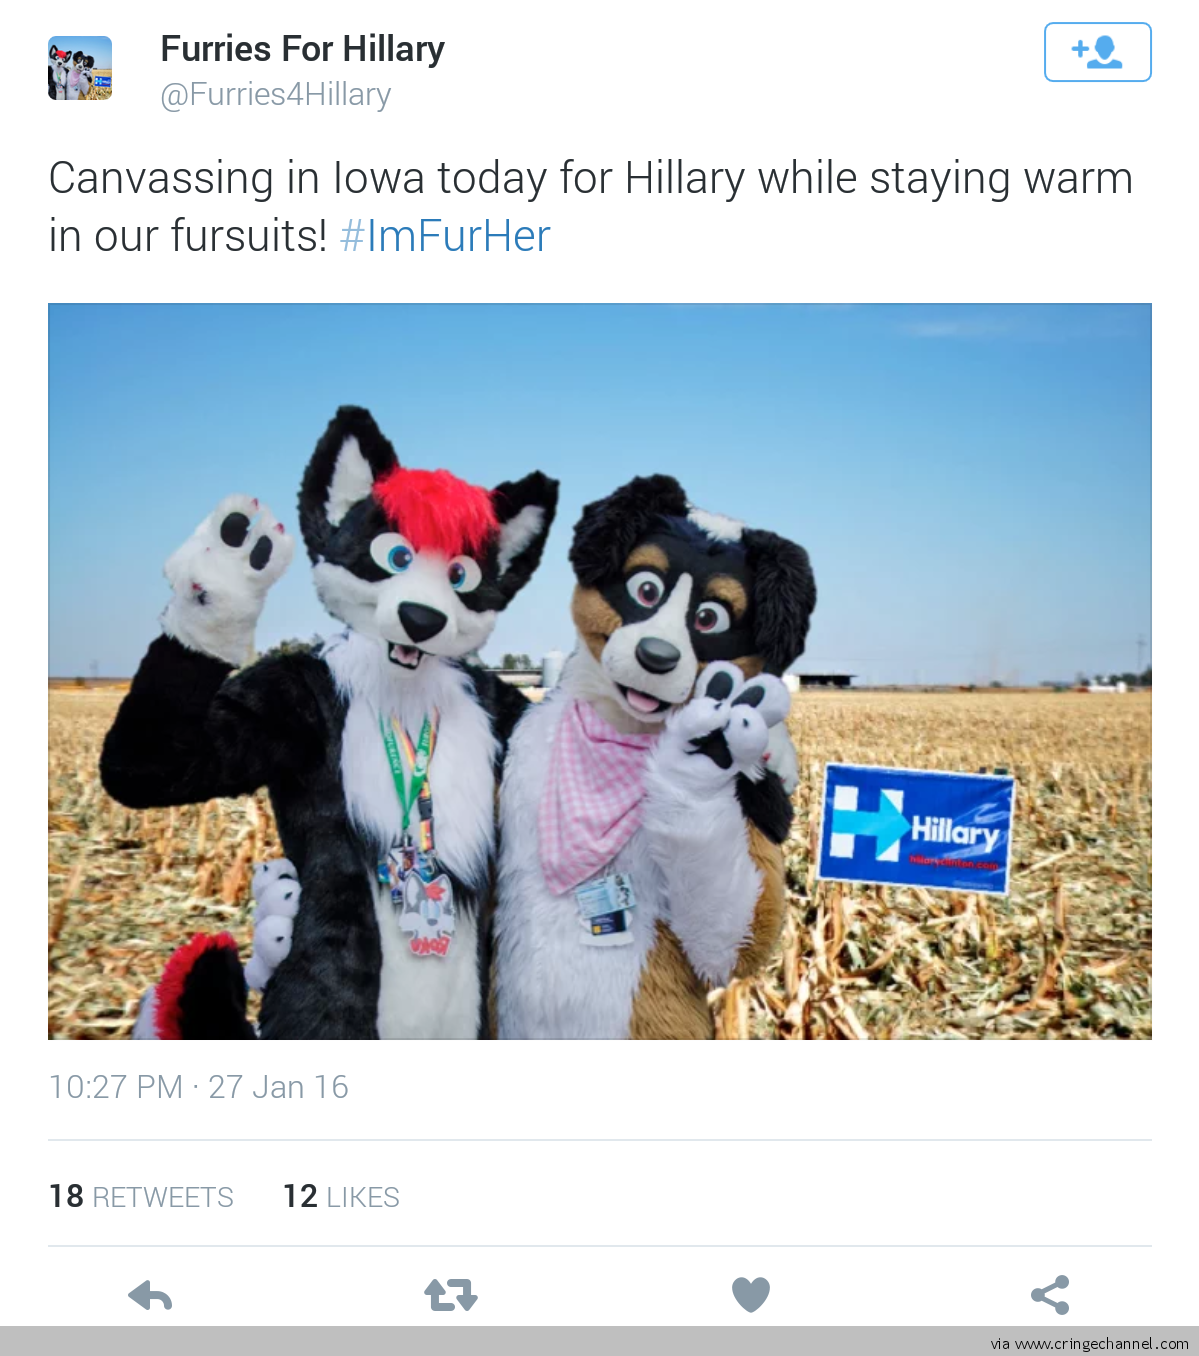Open the #ImFurHer hashtag
The width and height of the screenshot is (1199, 1356).
pyautogui.click(x=445, y=237)
